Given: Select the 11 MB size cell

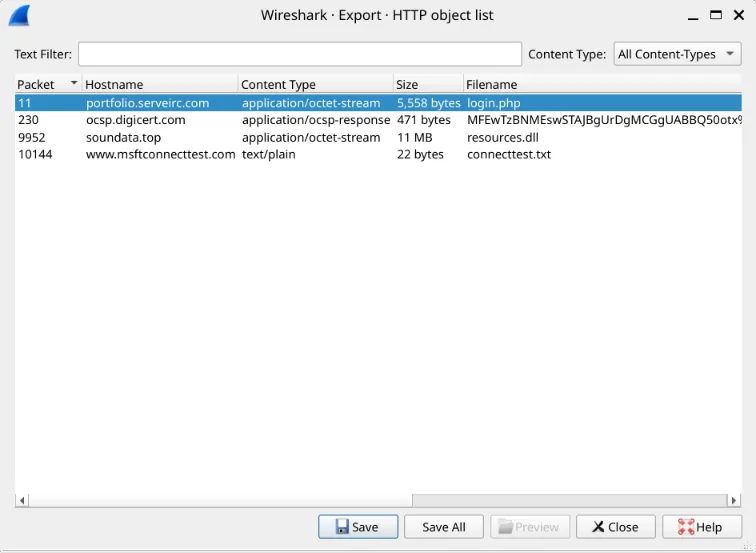Looking at the screenshot, I should coord(415,137).
